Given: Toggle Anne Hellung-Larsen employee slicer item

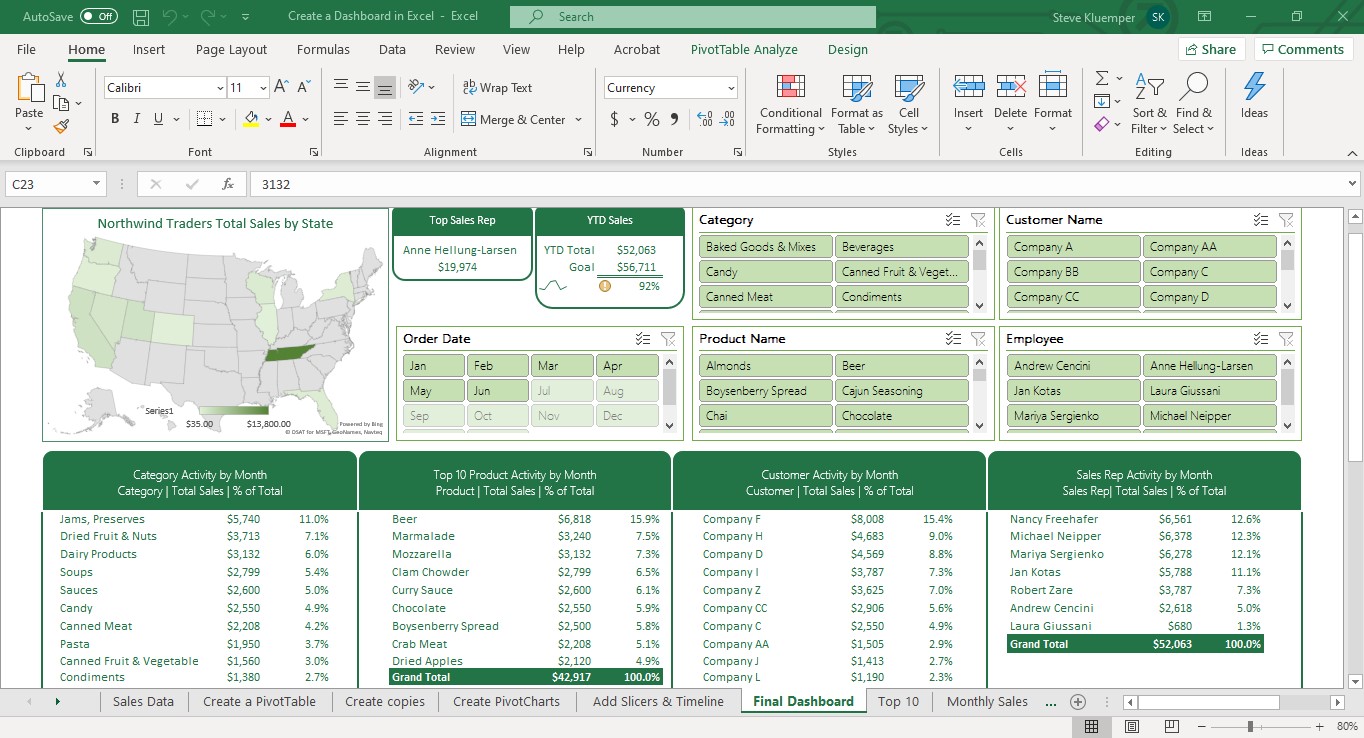Looking at the screenshot, I should coord(1210,366).
